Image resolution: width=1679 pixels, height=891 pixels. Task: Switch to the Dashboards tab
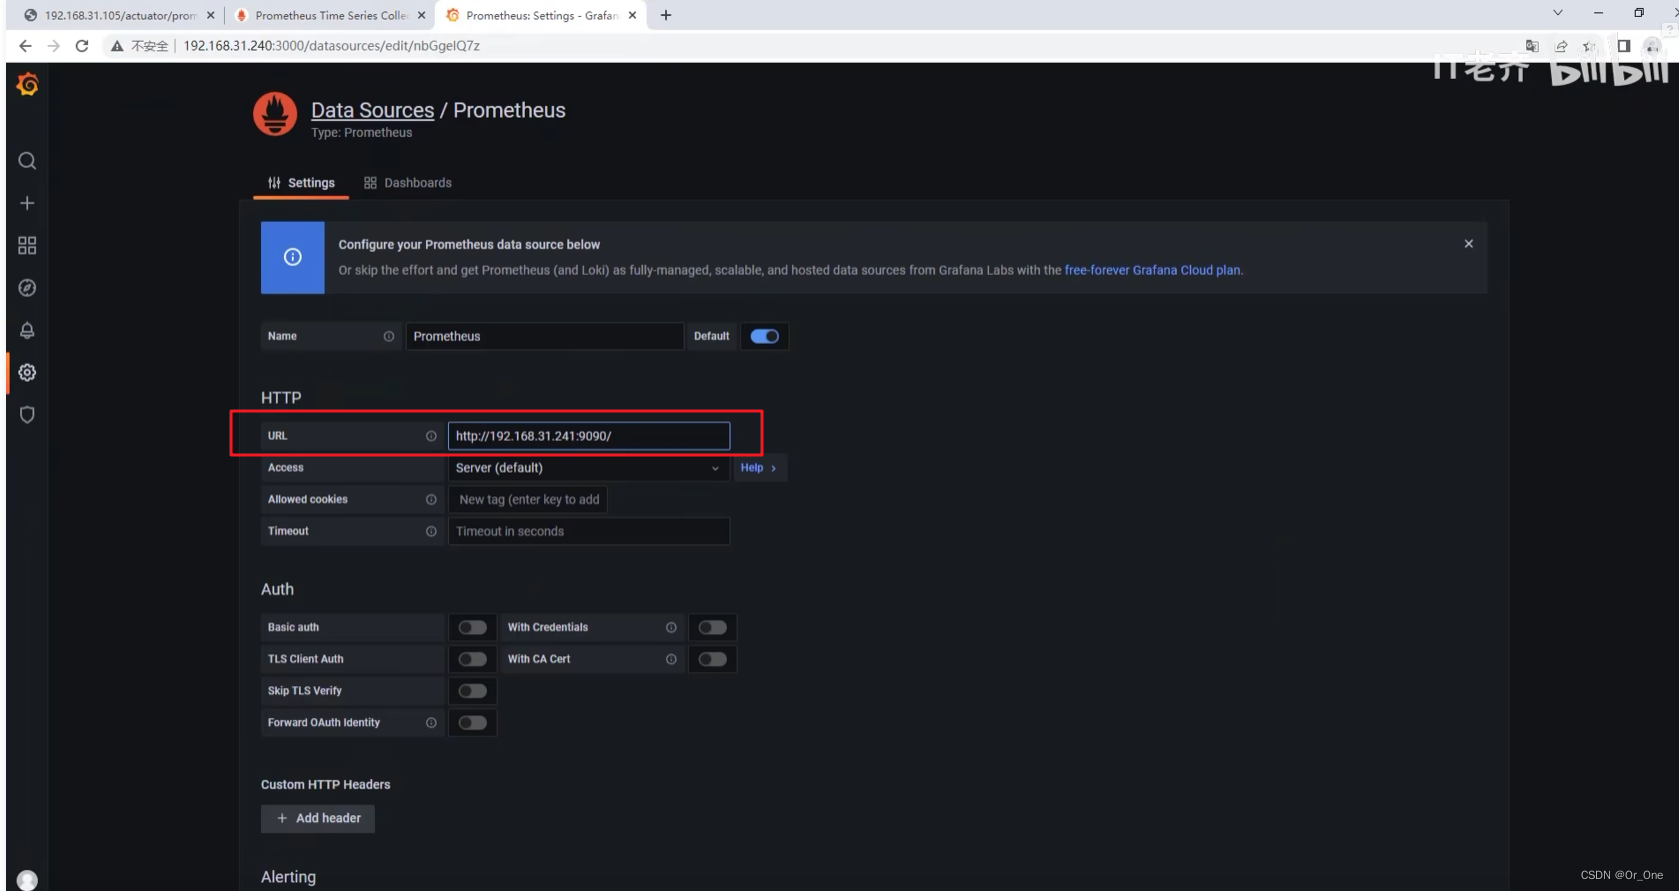click(408, 183)
